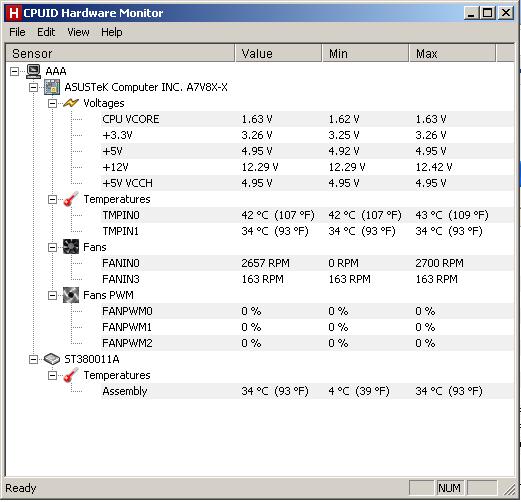Click the Fans PWM icon
The width and height of the screenshot is (521, 502).
[x=71, y=295]
